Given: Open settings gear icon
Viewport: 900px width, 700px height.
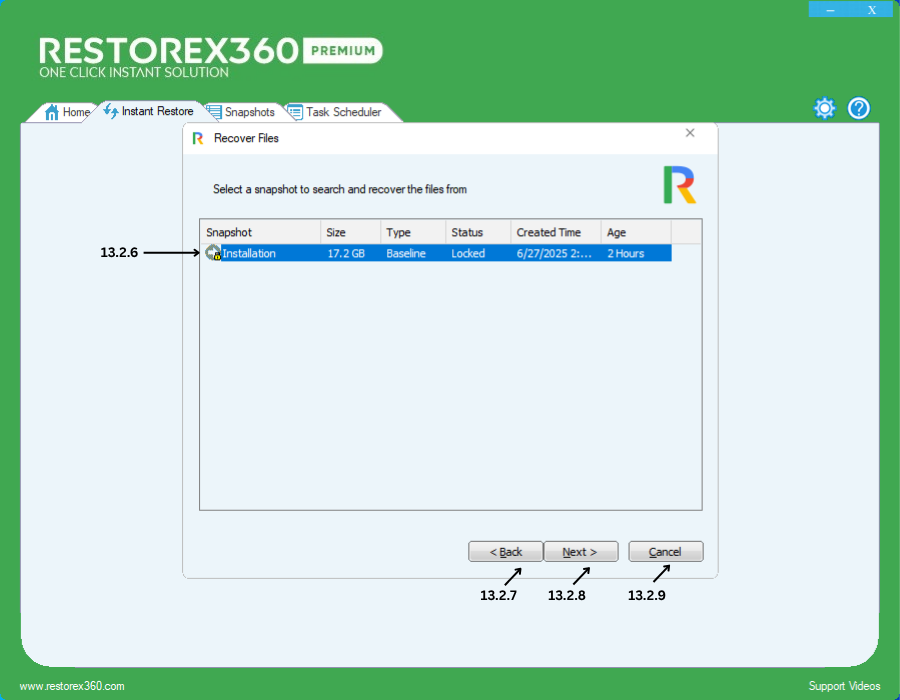Looking at the screenshot, I should (824, 108).
